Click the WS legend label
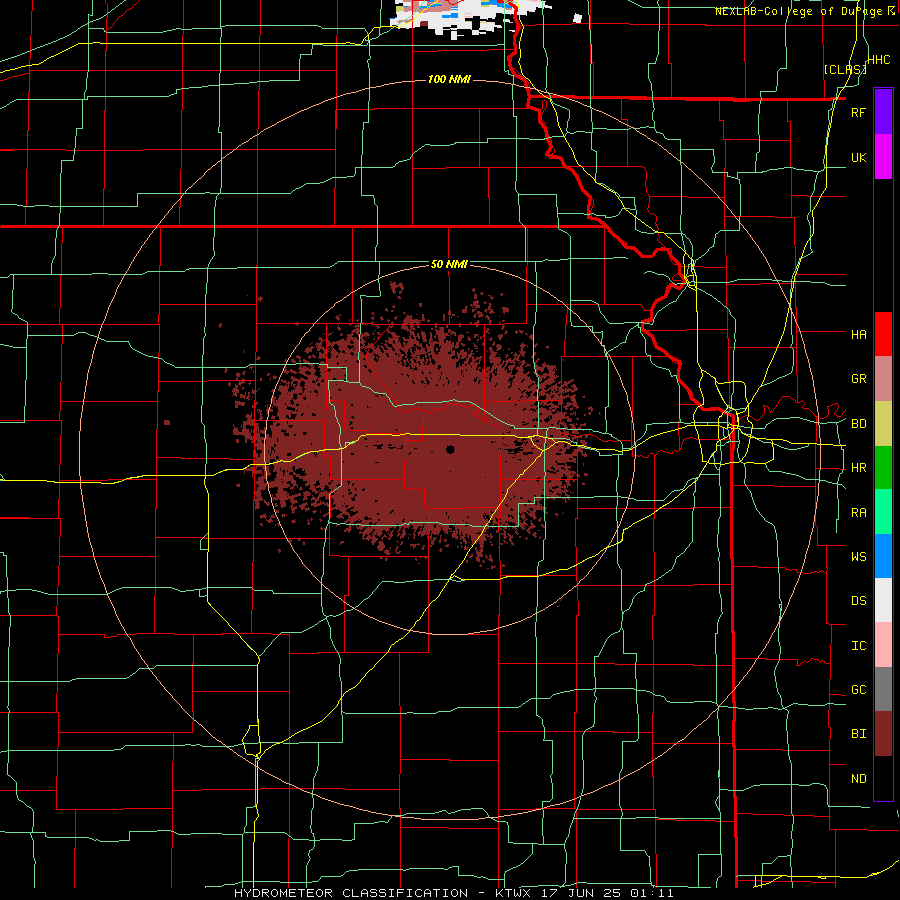The image size is (900, 900). [858, 556]
